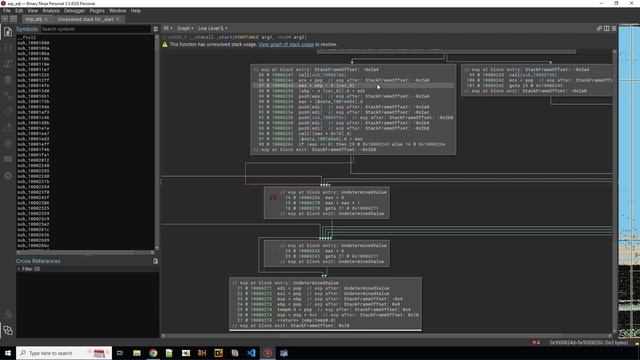The image size is (640, 360).
Task: Select _ftol2 in the symbol list
Action: 27,38
